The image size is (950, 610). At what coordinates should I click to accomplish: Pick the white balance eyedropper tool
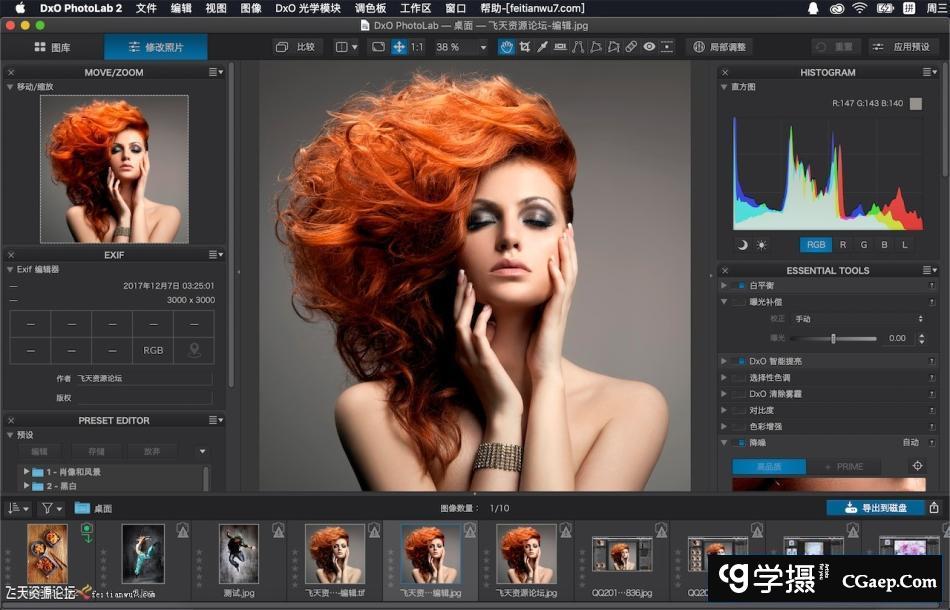542,47
